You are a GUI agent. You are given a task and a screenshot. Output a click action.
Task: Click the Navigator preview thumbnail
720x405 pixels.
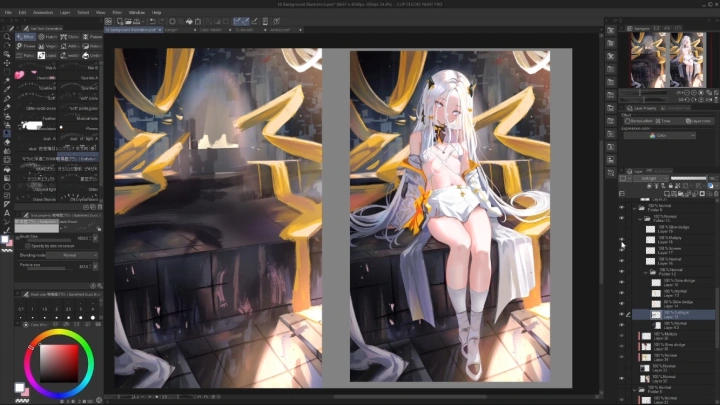[663, 60]
